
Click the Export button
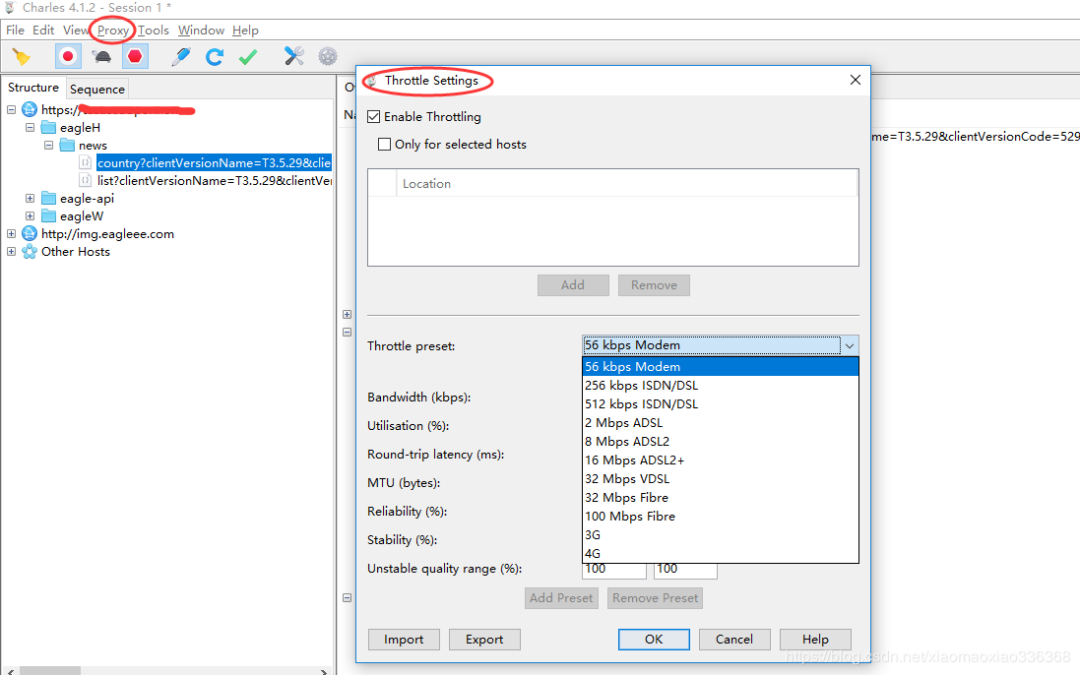[x=484, y=639]
